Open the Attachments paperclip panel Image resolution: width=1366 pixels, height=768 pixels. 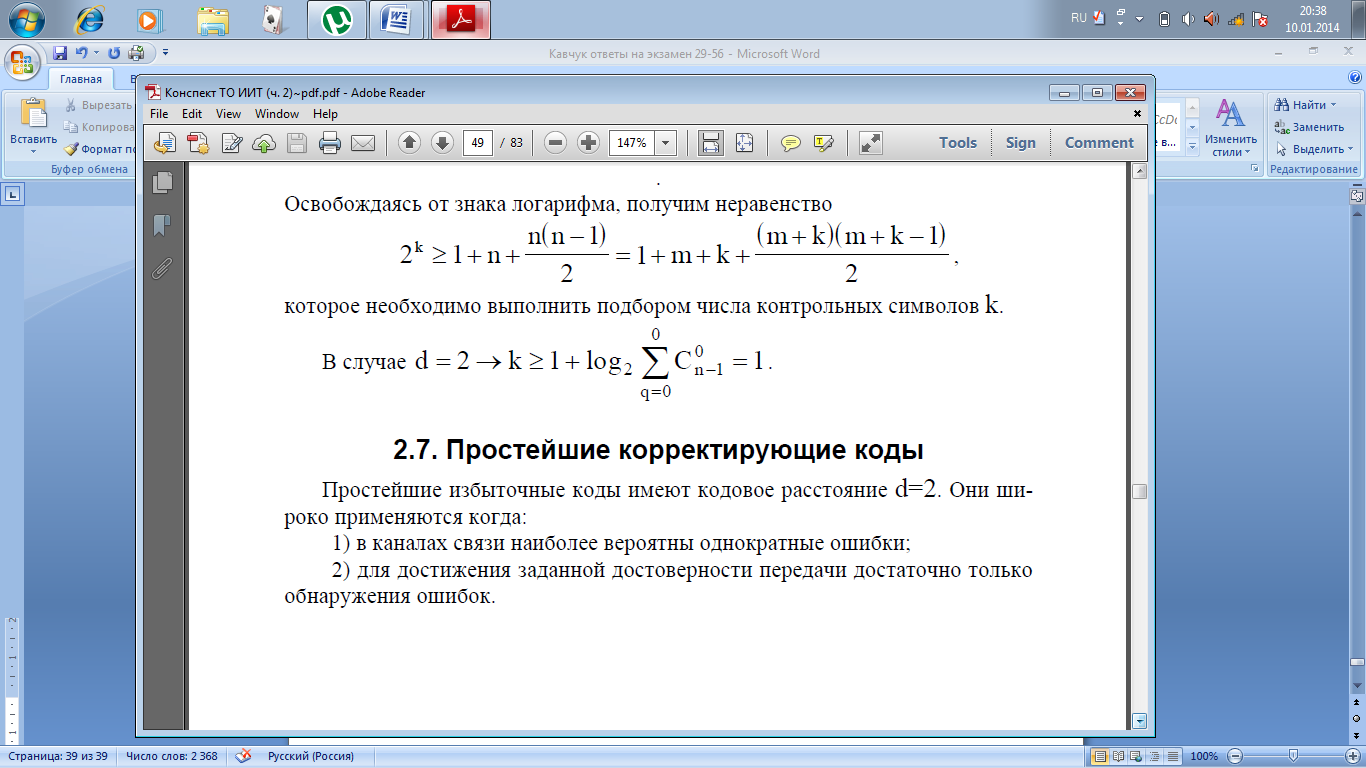tap(162, 268)
